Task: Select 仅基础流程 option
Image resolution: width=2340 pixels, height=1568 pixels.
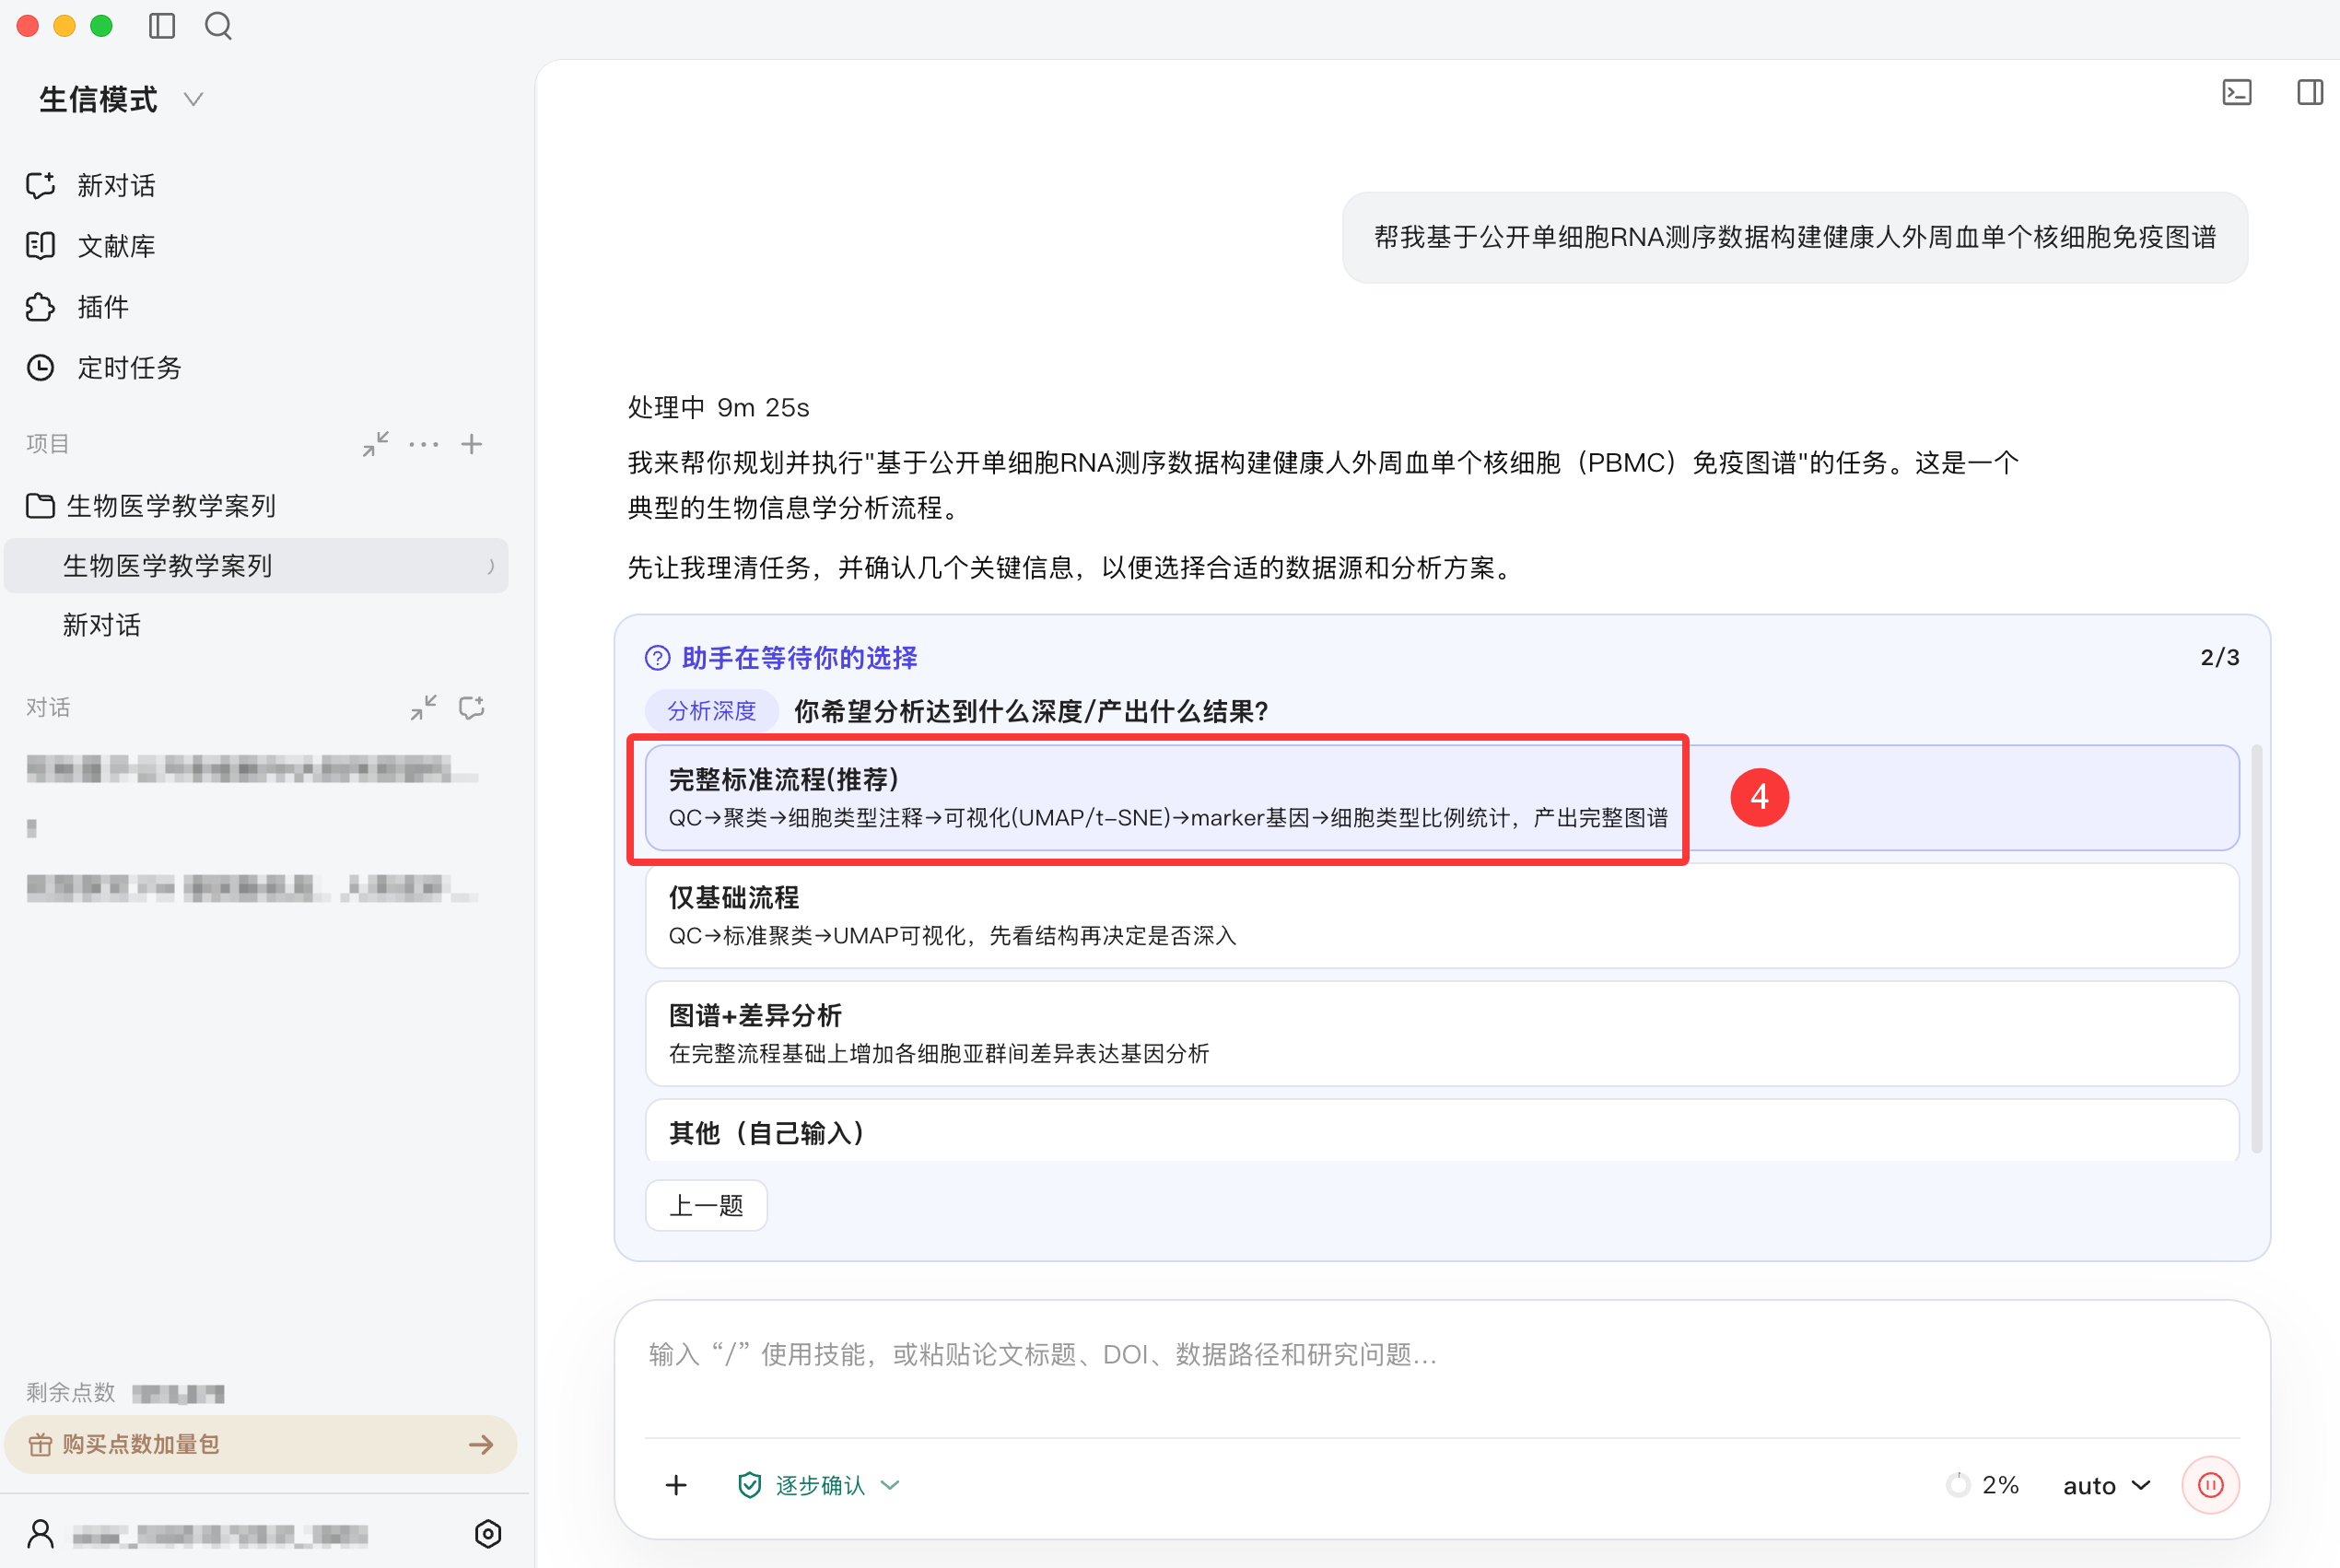Action: (x=1442, y=916)
